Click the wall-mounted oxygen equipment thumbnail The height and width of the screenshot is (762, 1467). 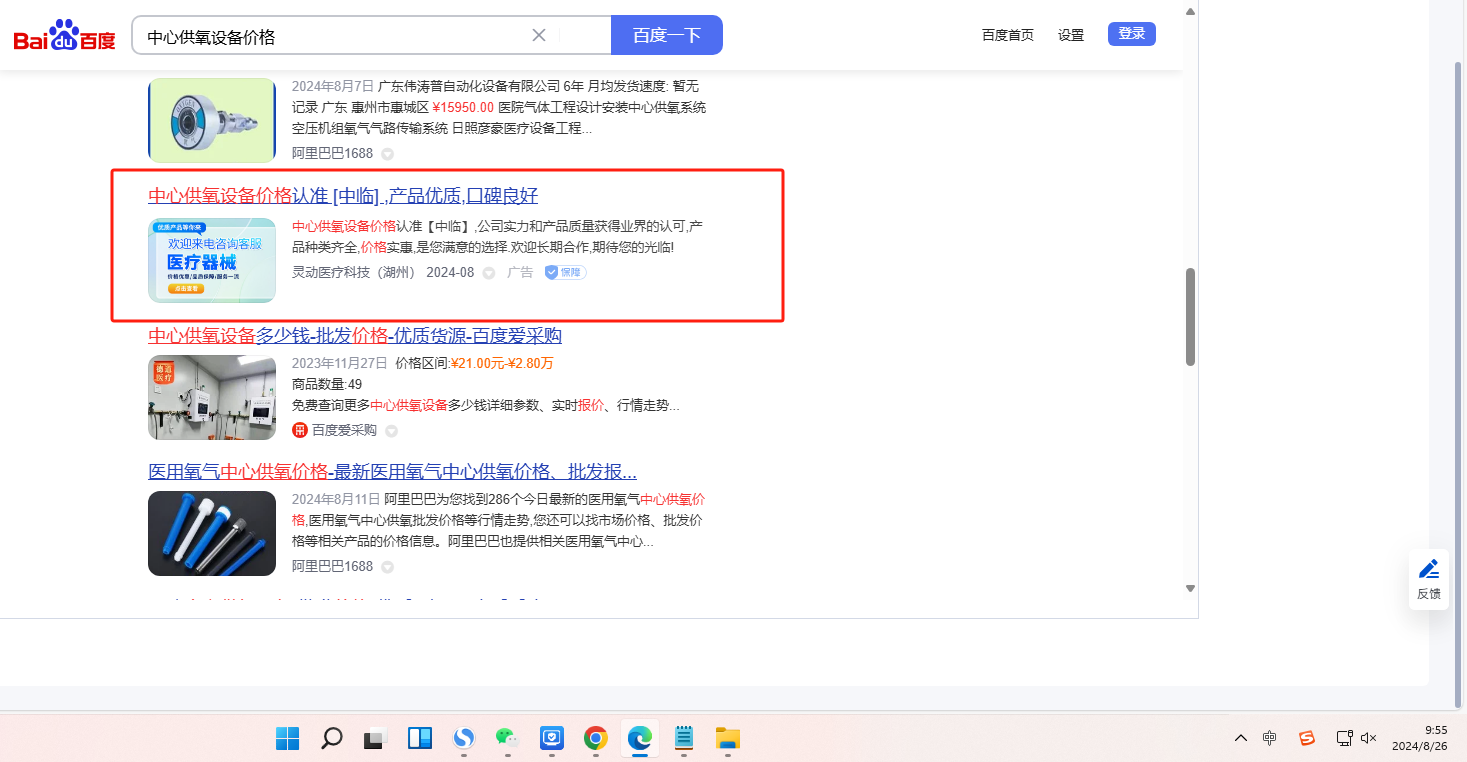point(212,397)
